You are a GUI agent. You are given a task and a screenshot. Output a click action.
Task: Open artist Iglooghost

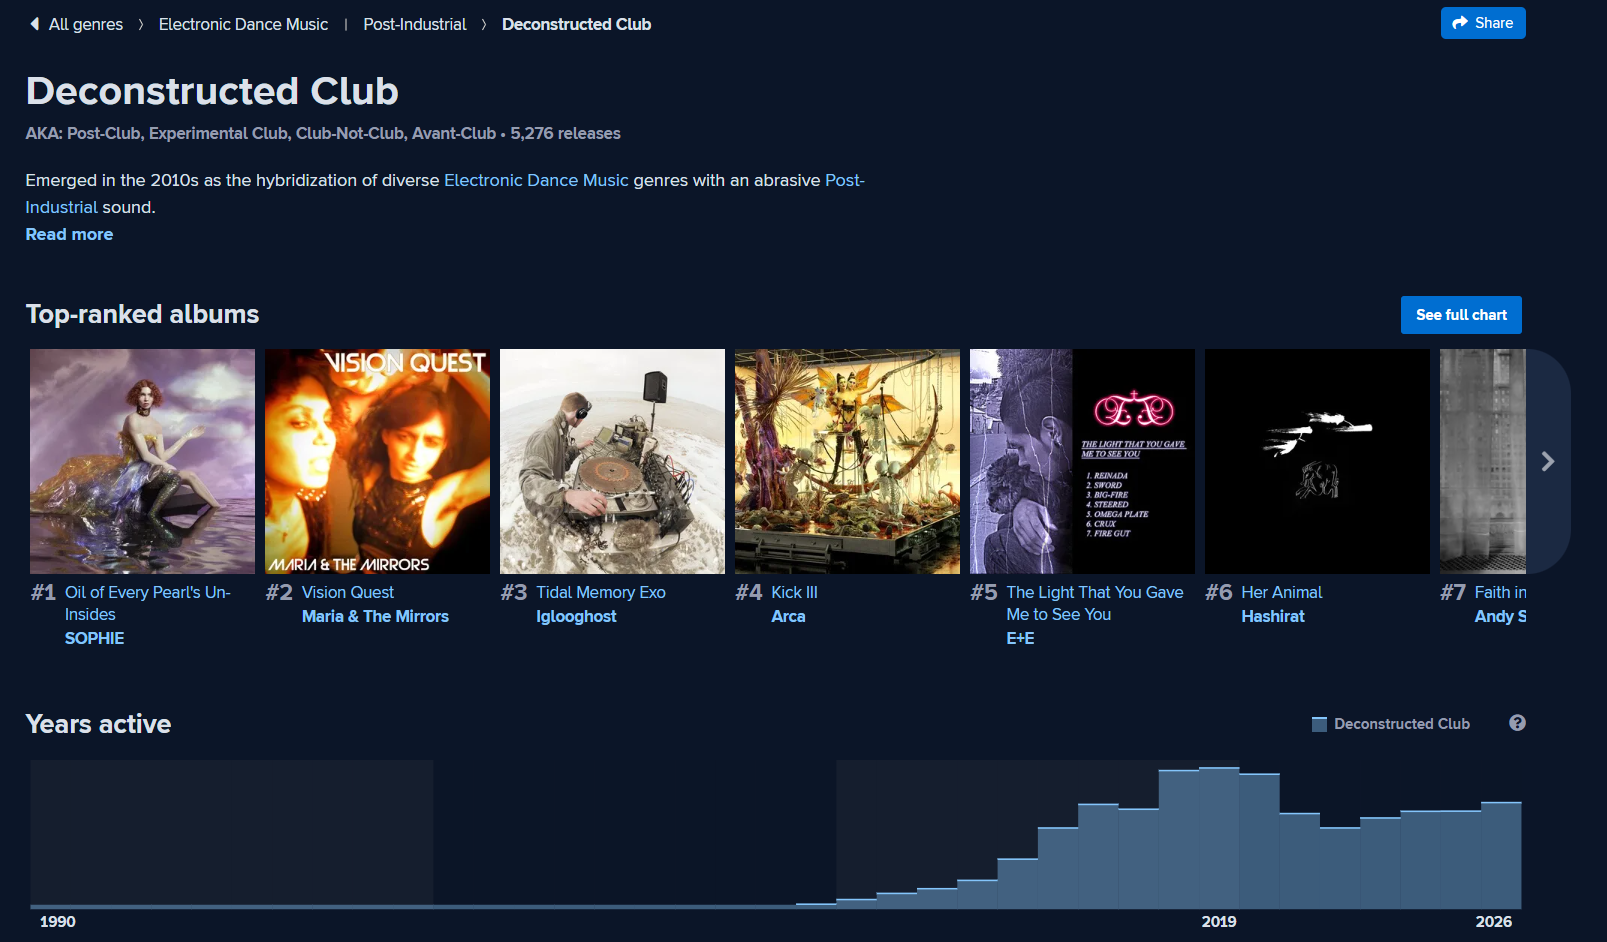[x=576, y=616]
